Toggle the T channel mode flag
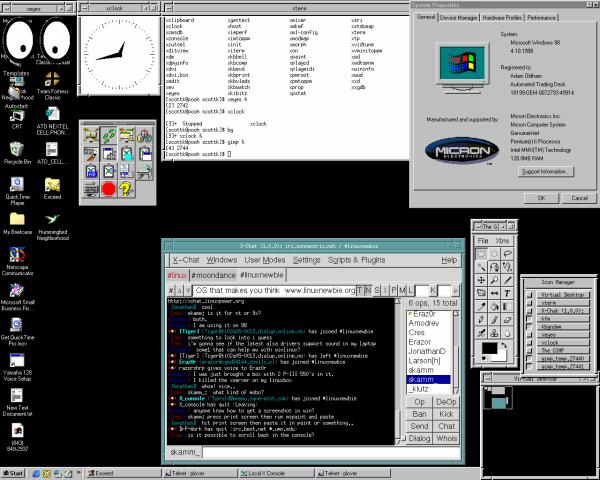The height and width of the screenshot is (480, 600). pyautogui.click(x=359, y=290)
